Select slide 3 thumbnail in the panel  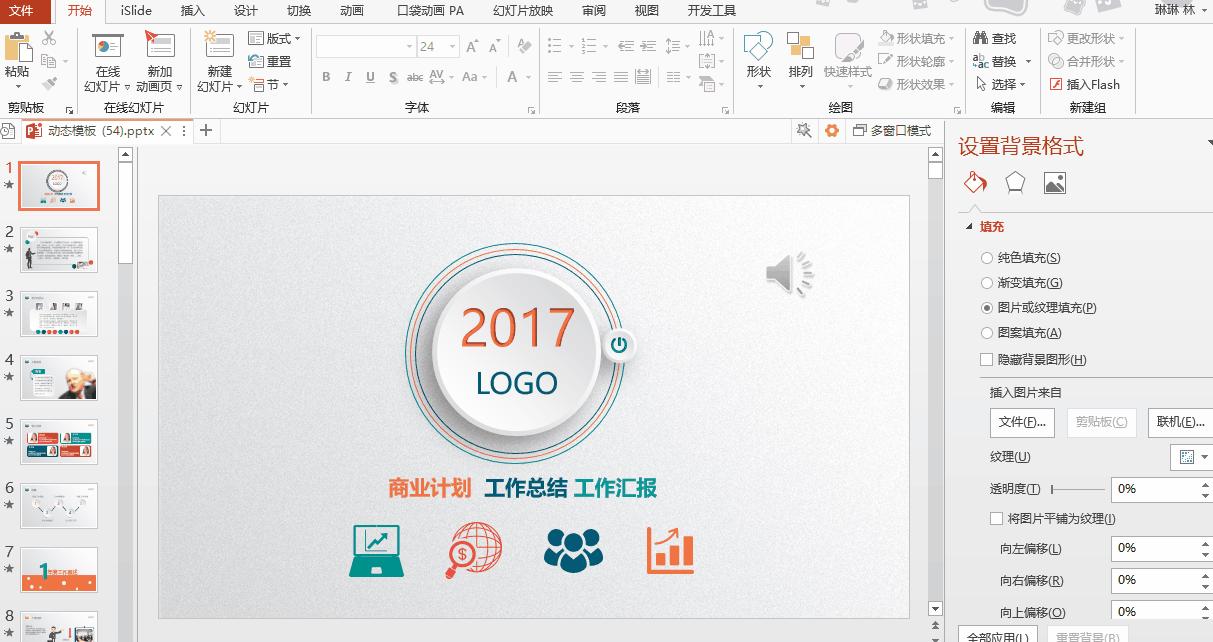58,314
